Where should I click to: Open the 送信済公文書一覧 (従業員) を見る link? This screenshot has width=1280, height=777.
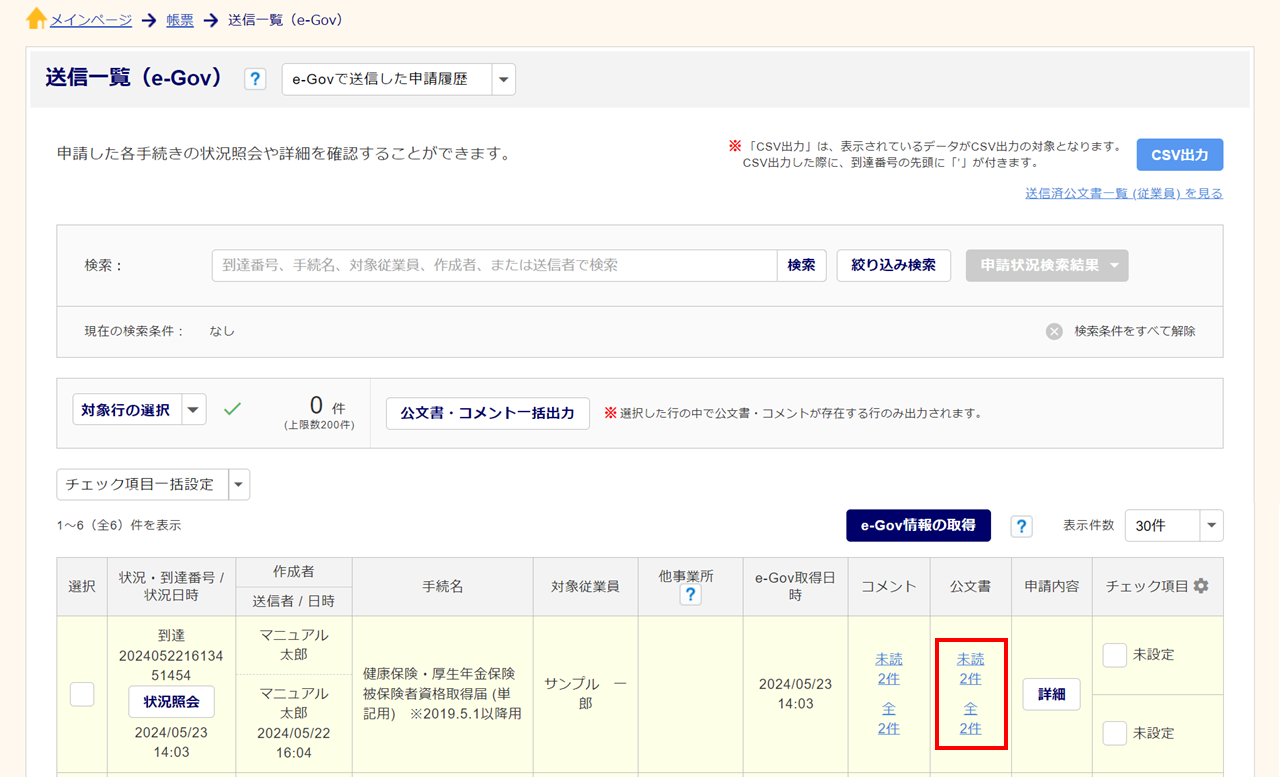(x=1123, y=193)
